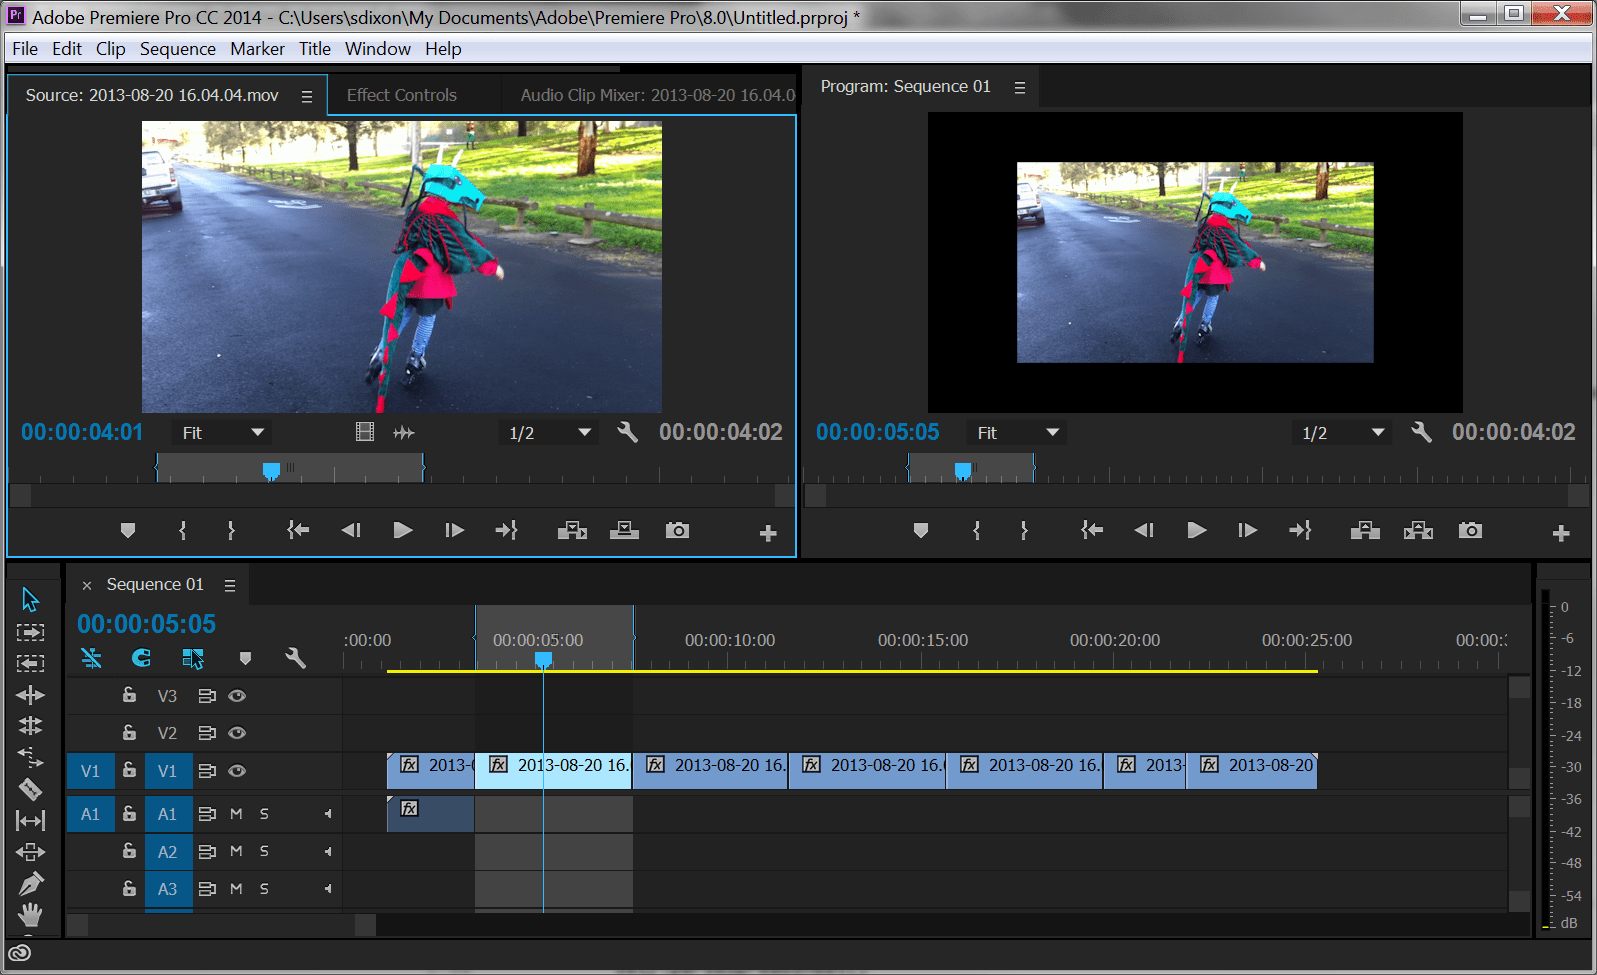Click Extract button in Program monitor

tap(1418, 530)
